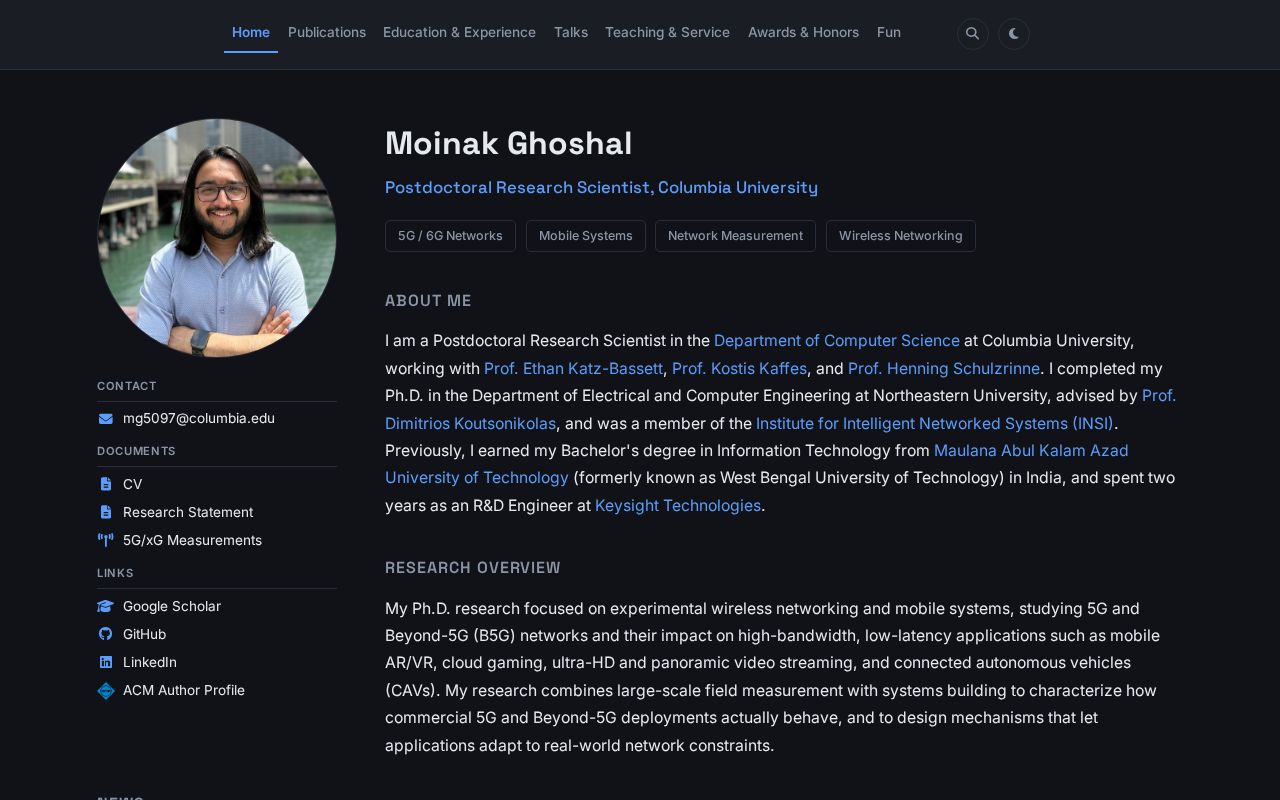Open Institute for Intelligent Networked Systems link
This screenshot has width=1280, height=800.
935,423
